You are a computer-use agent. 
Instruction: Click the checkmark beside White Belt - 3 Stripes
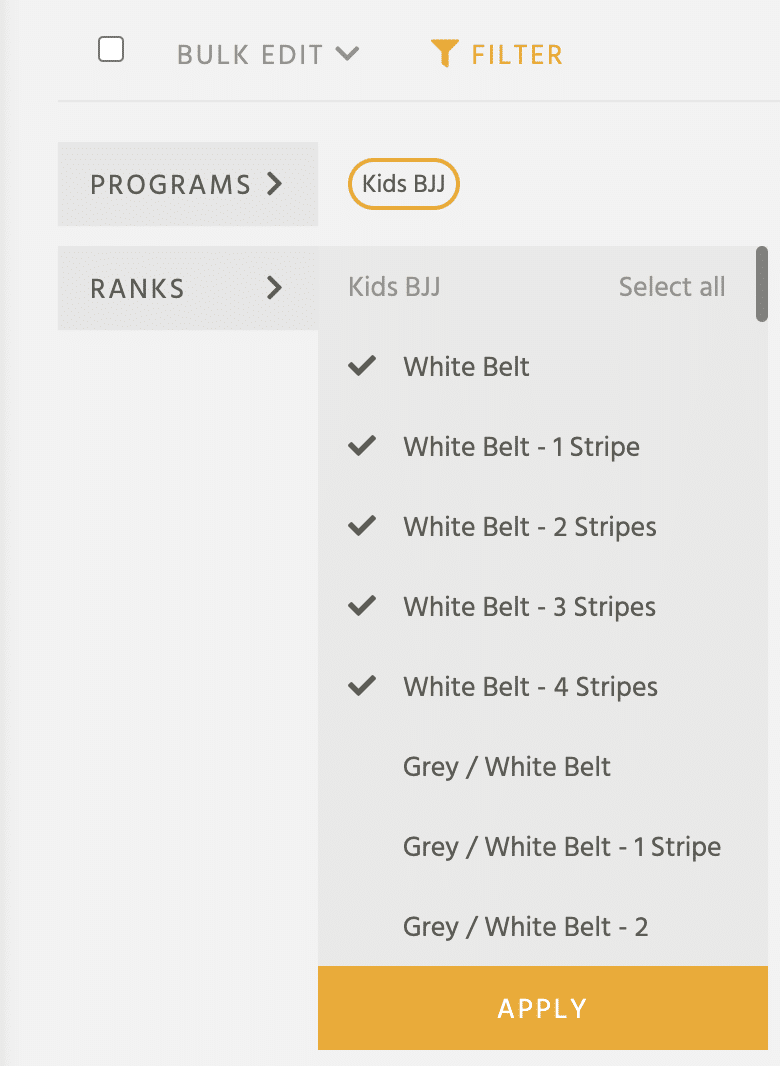[362, 606]
